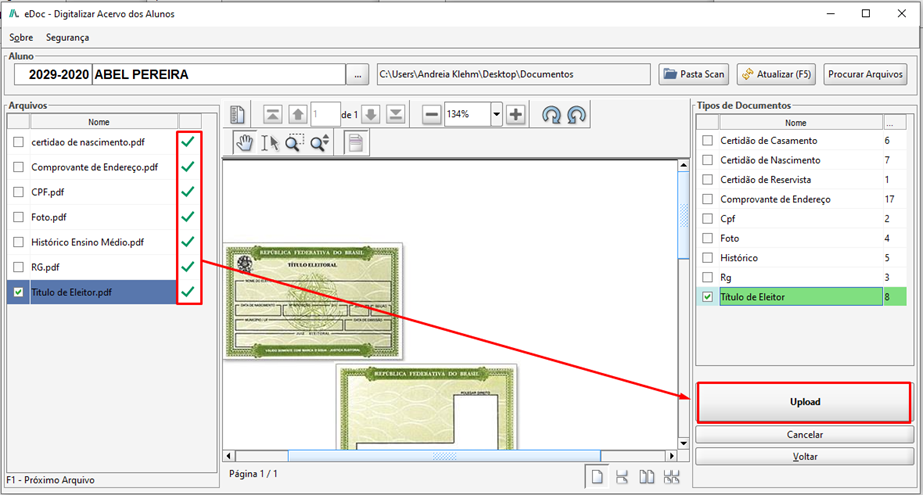
Task: Click Atualizar (F5) refresh button
Action: pos(776,74)
